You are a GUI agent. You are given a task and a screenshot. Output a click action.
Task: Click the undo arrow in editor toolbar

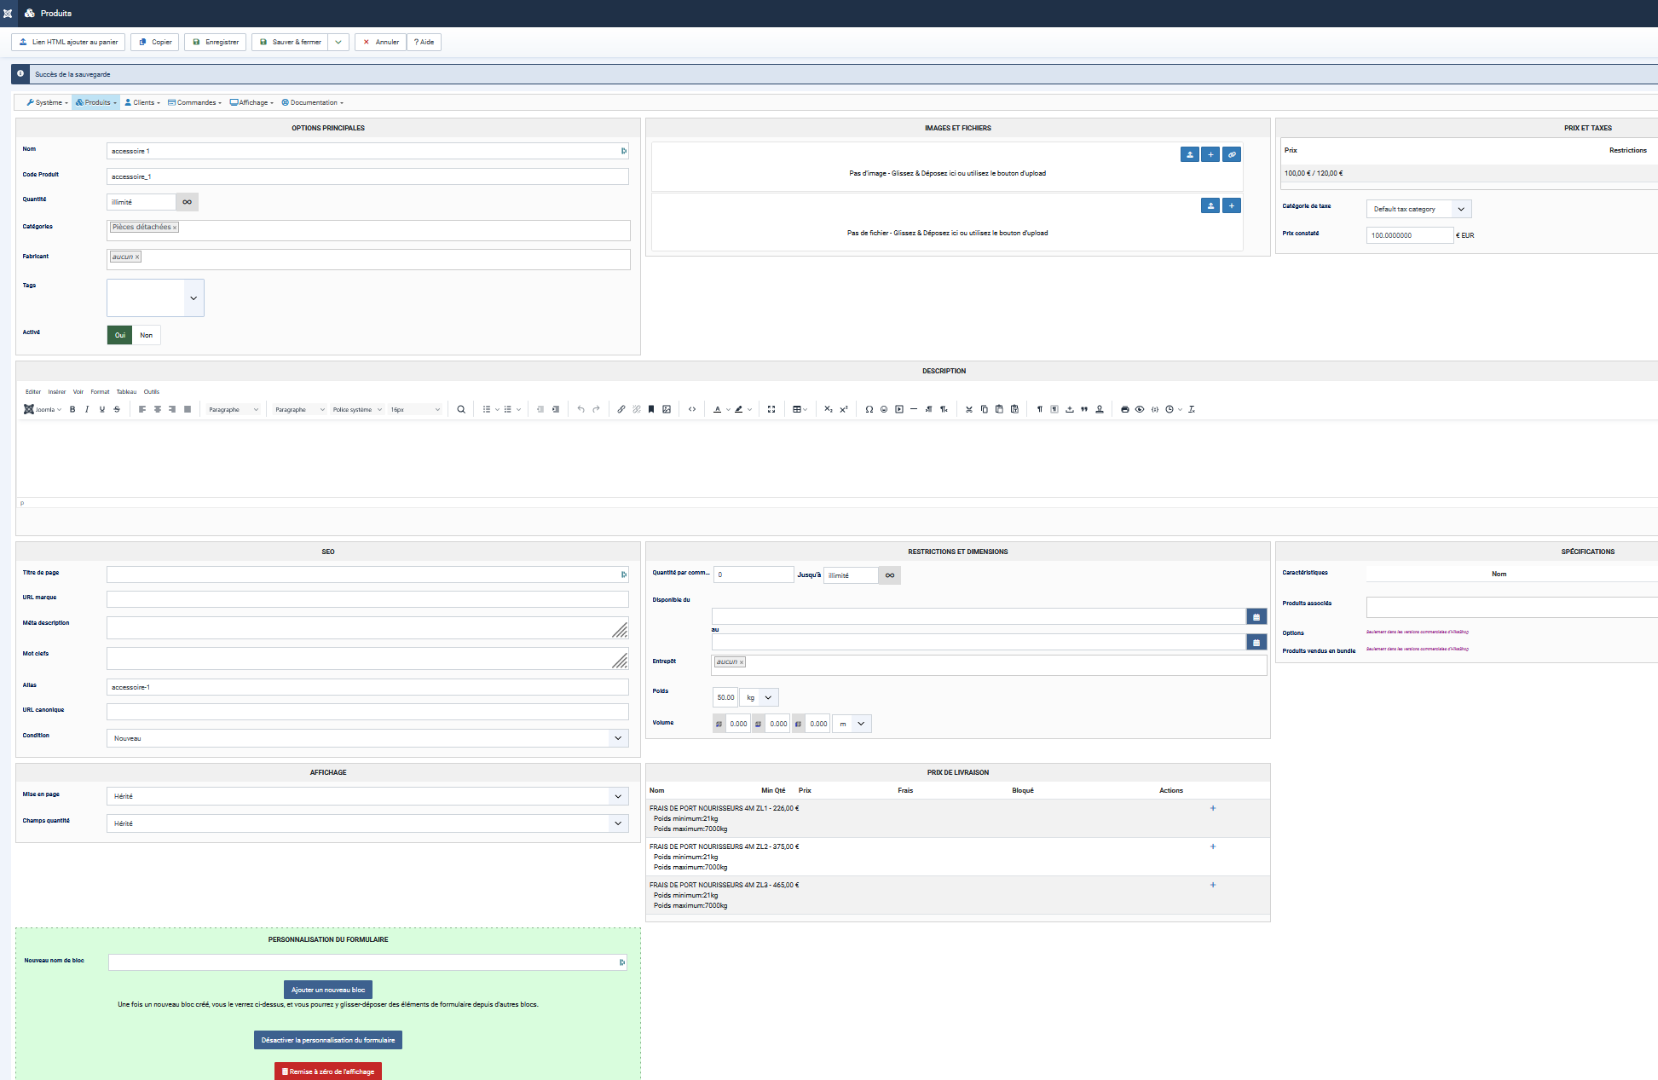click(580, 409)
